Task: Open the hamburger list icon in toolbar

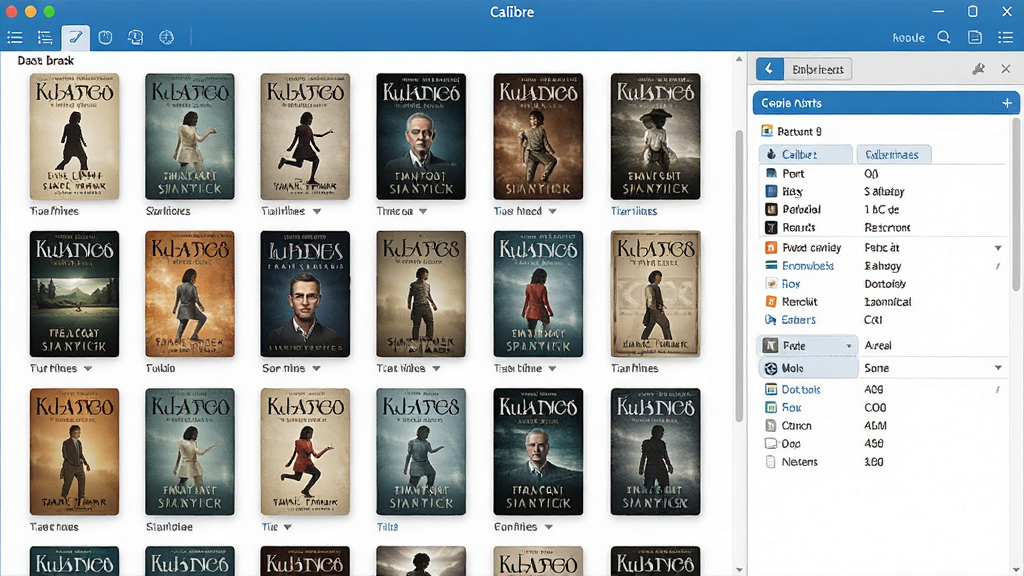Action: (x=14, y=38)
